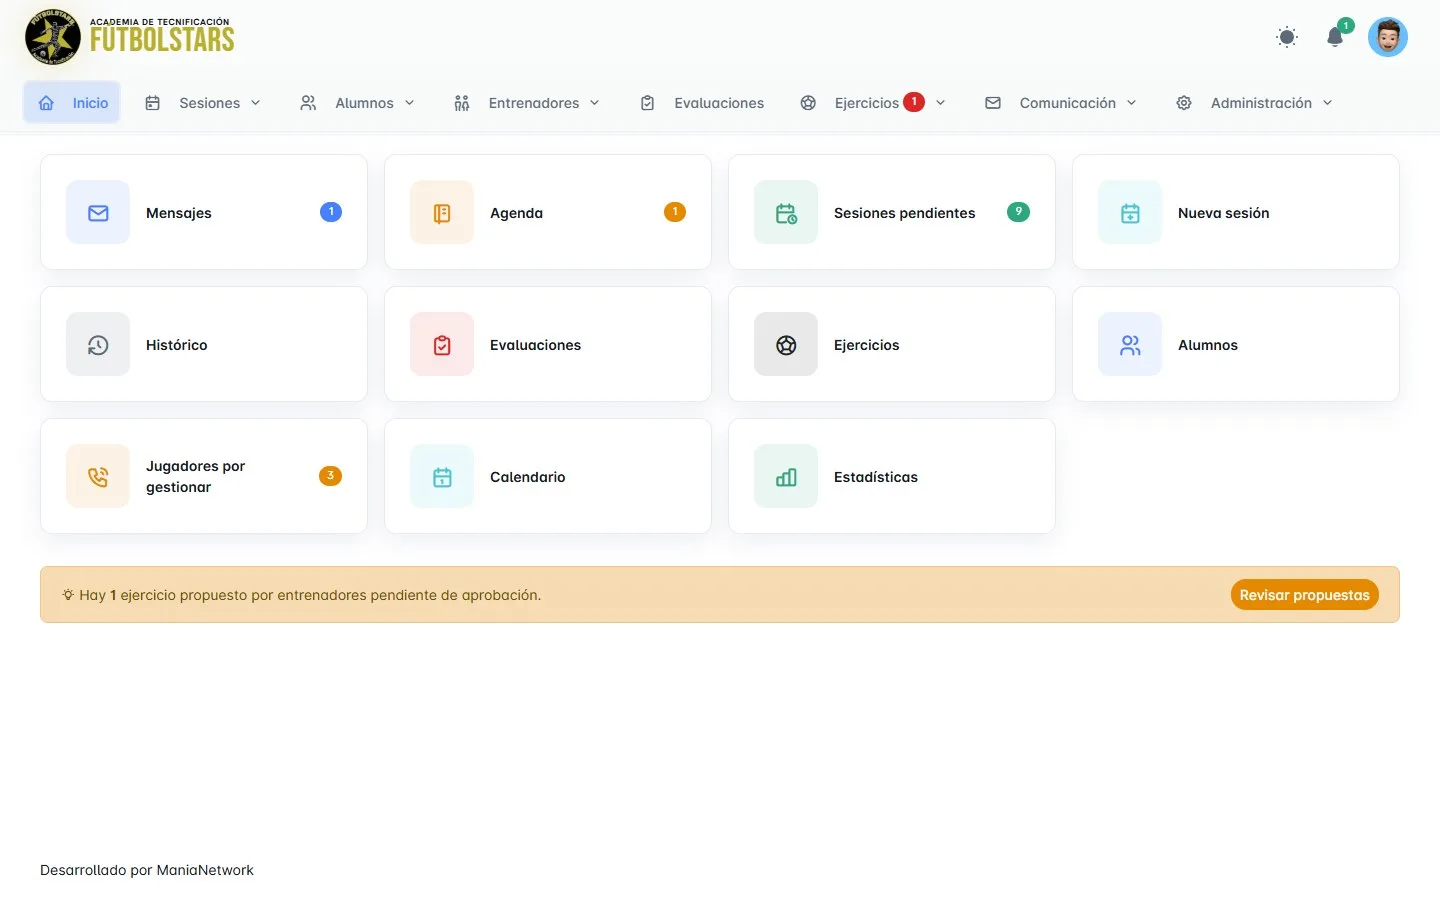The width and height of the screenshot is (1440, 899).
Task: Click the red badge on Ejercicios nav item
Action: click(x=914, y=102)
